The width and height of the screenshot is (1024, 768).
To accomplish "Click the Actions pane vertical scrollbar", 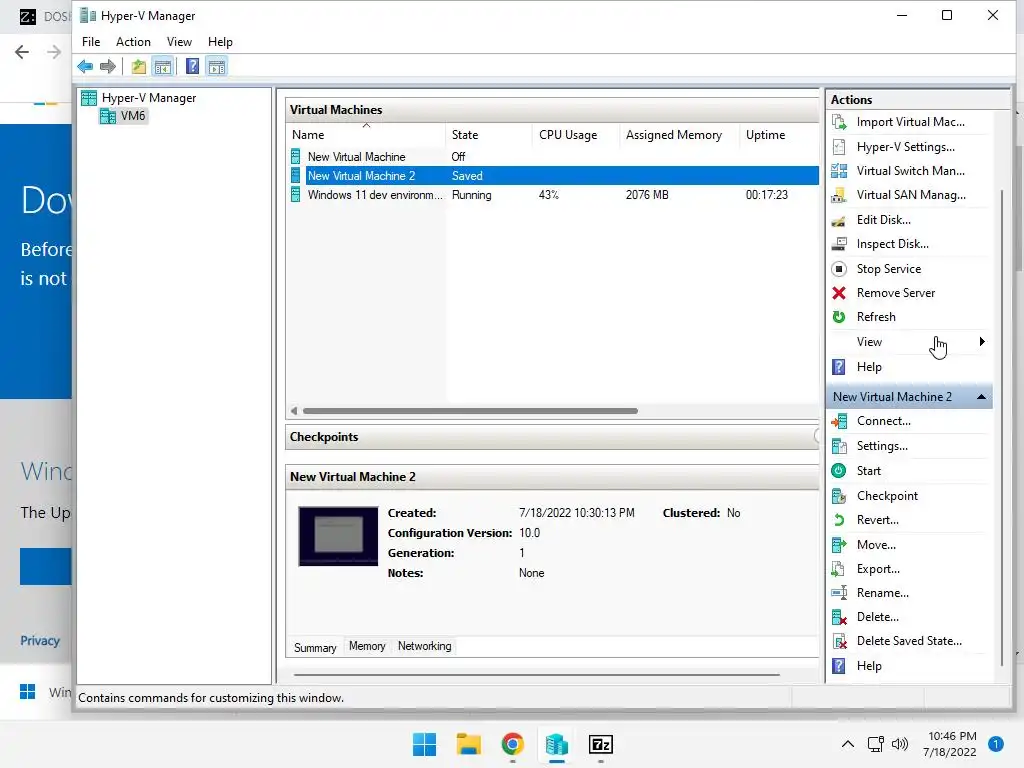I will [x=1002, y=428].
